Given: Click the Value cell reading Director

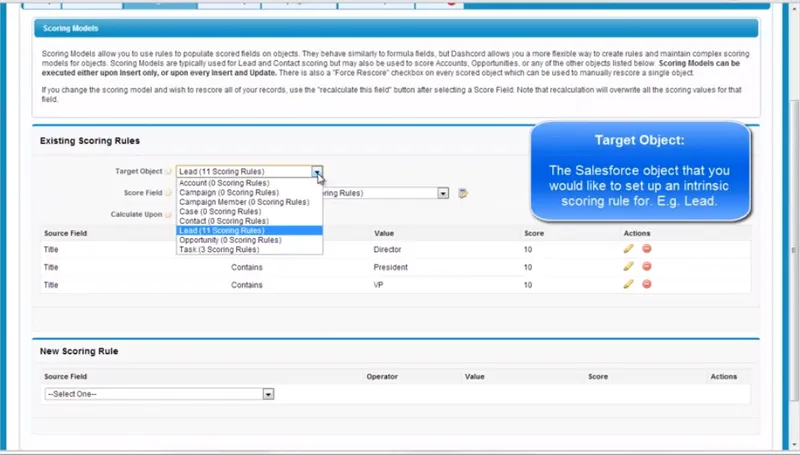Looking at the screenshot, I should click(x=387, y=249).
